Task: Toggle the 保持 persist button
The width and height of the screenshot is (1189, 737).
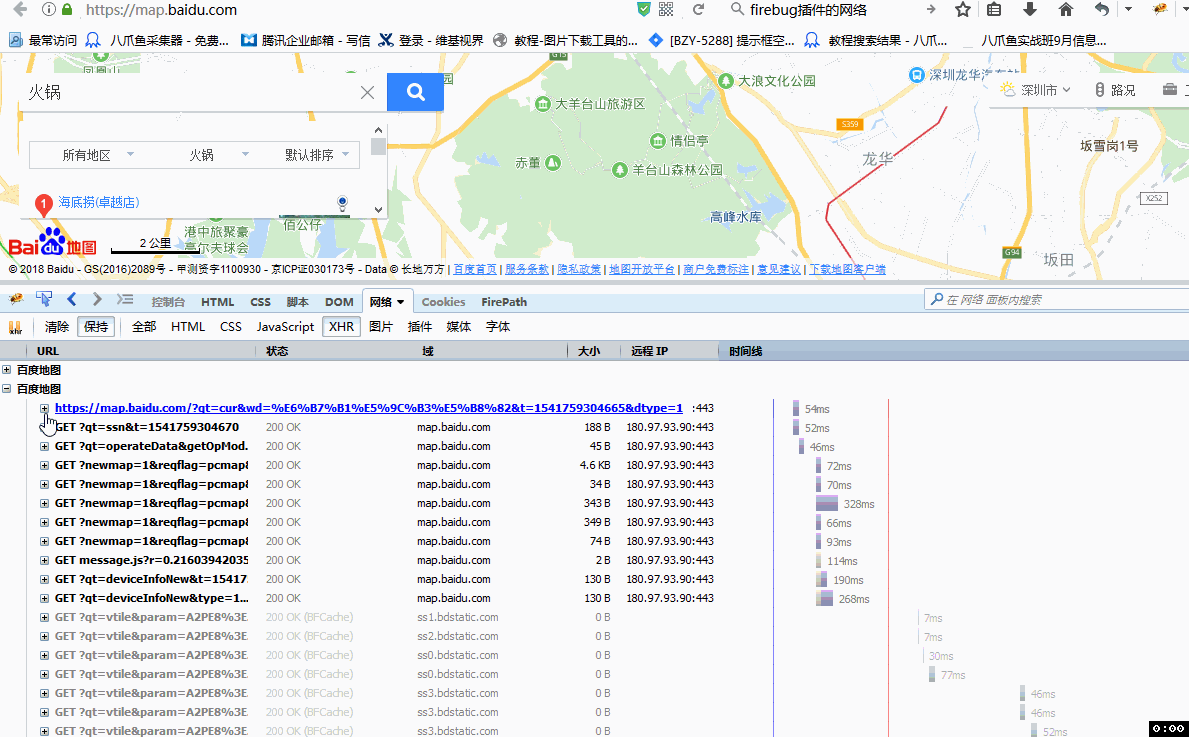Action: pos(96,327)
